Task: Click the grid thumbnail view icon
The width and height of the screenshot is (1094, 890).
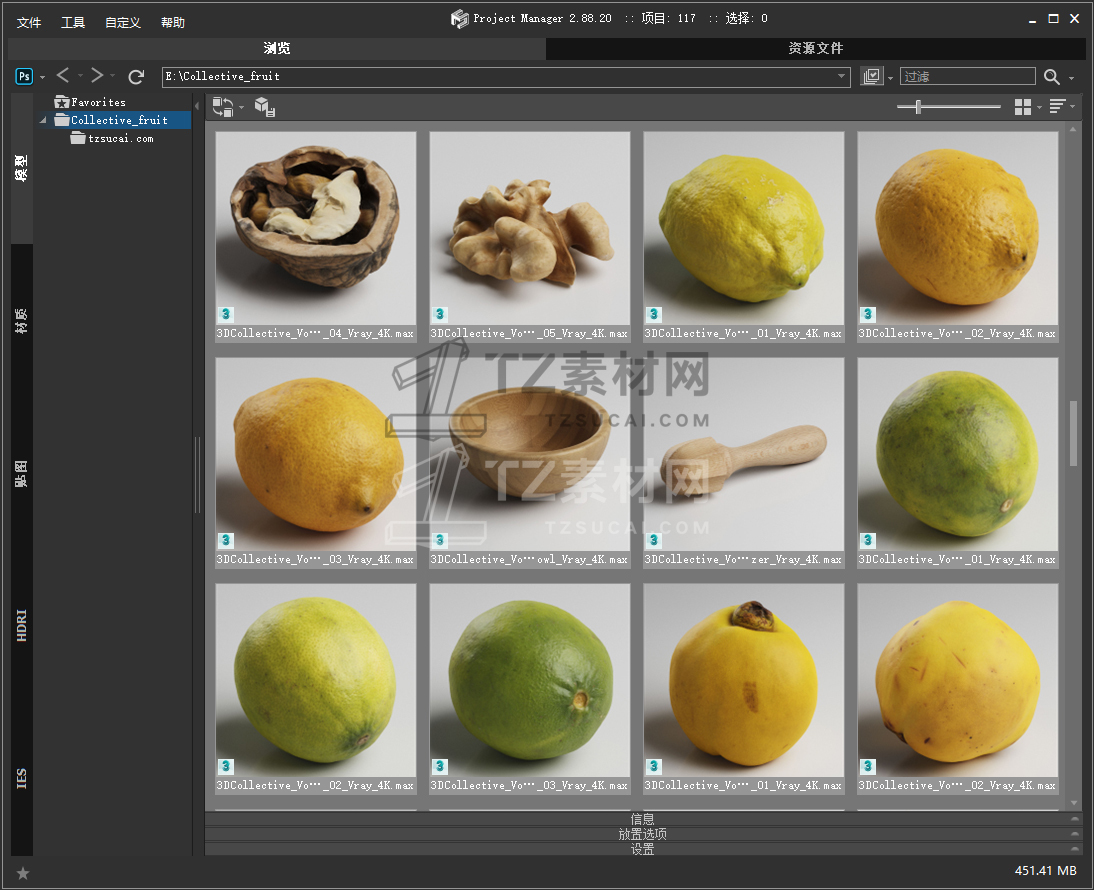Action: [1022, 107]
